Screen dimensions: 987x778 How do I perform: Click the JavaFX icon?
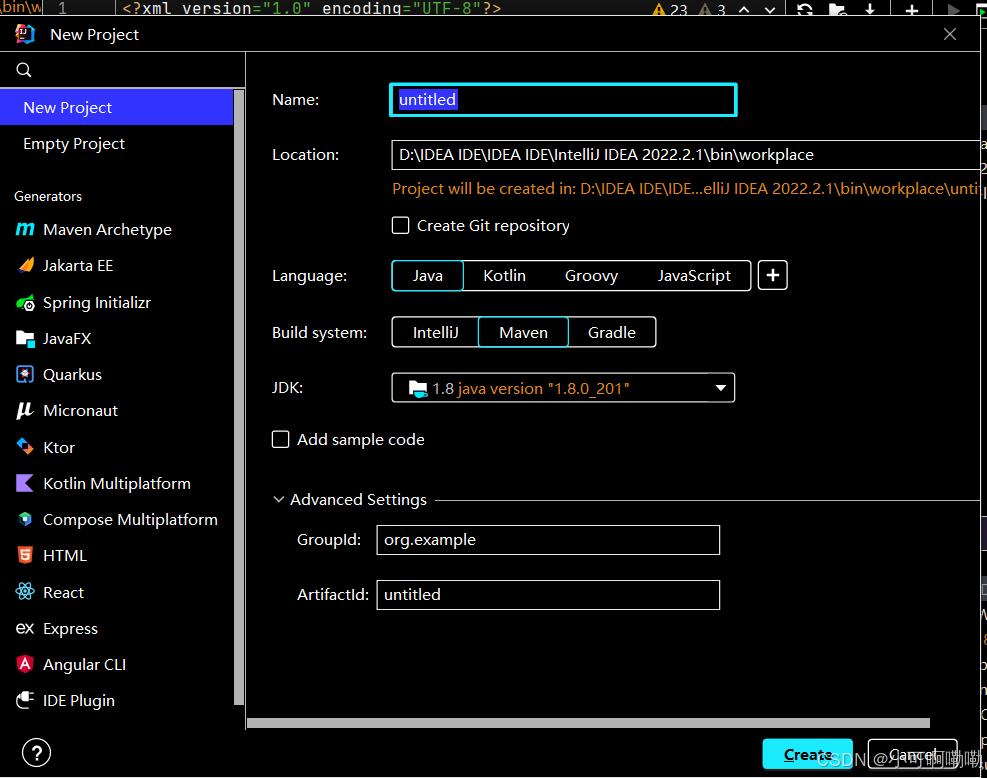point(25,339)
